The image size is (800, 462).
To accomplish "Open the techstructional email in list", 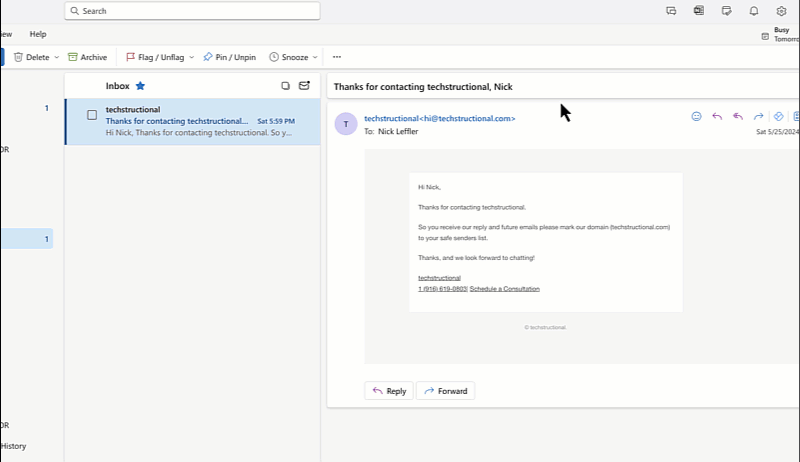I will pyautogui.click(x=193, y=121).
